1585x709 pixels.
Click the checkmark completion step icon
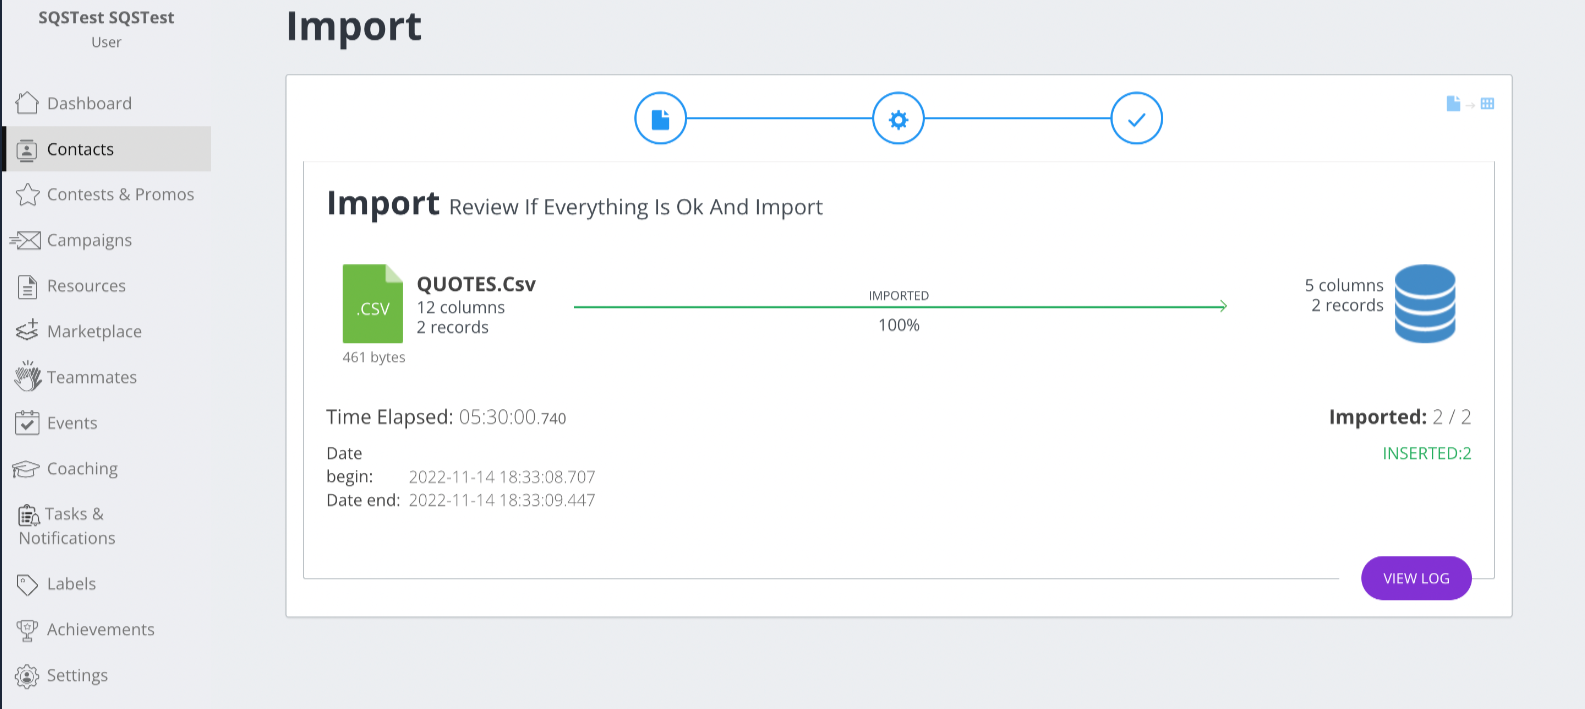pos(1136,119)
